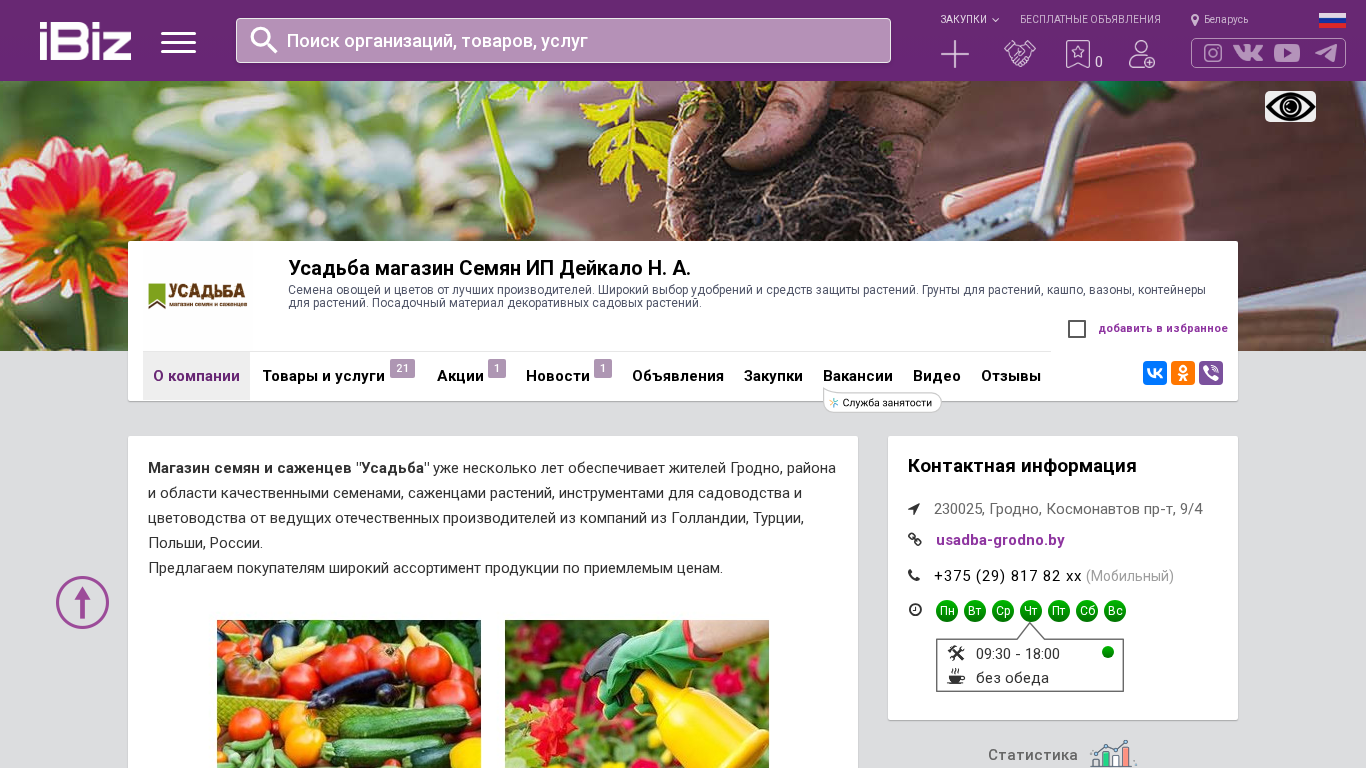Image resolution: width=1366 pixels, height=768 pixels.
Task: Expand the ЗАКУПКИ dropdown in header
Action: [969, 19]
